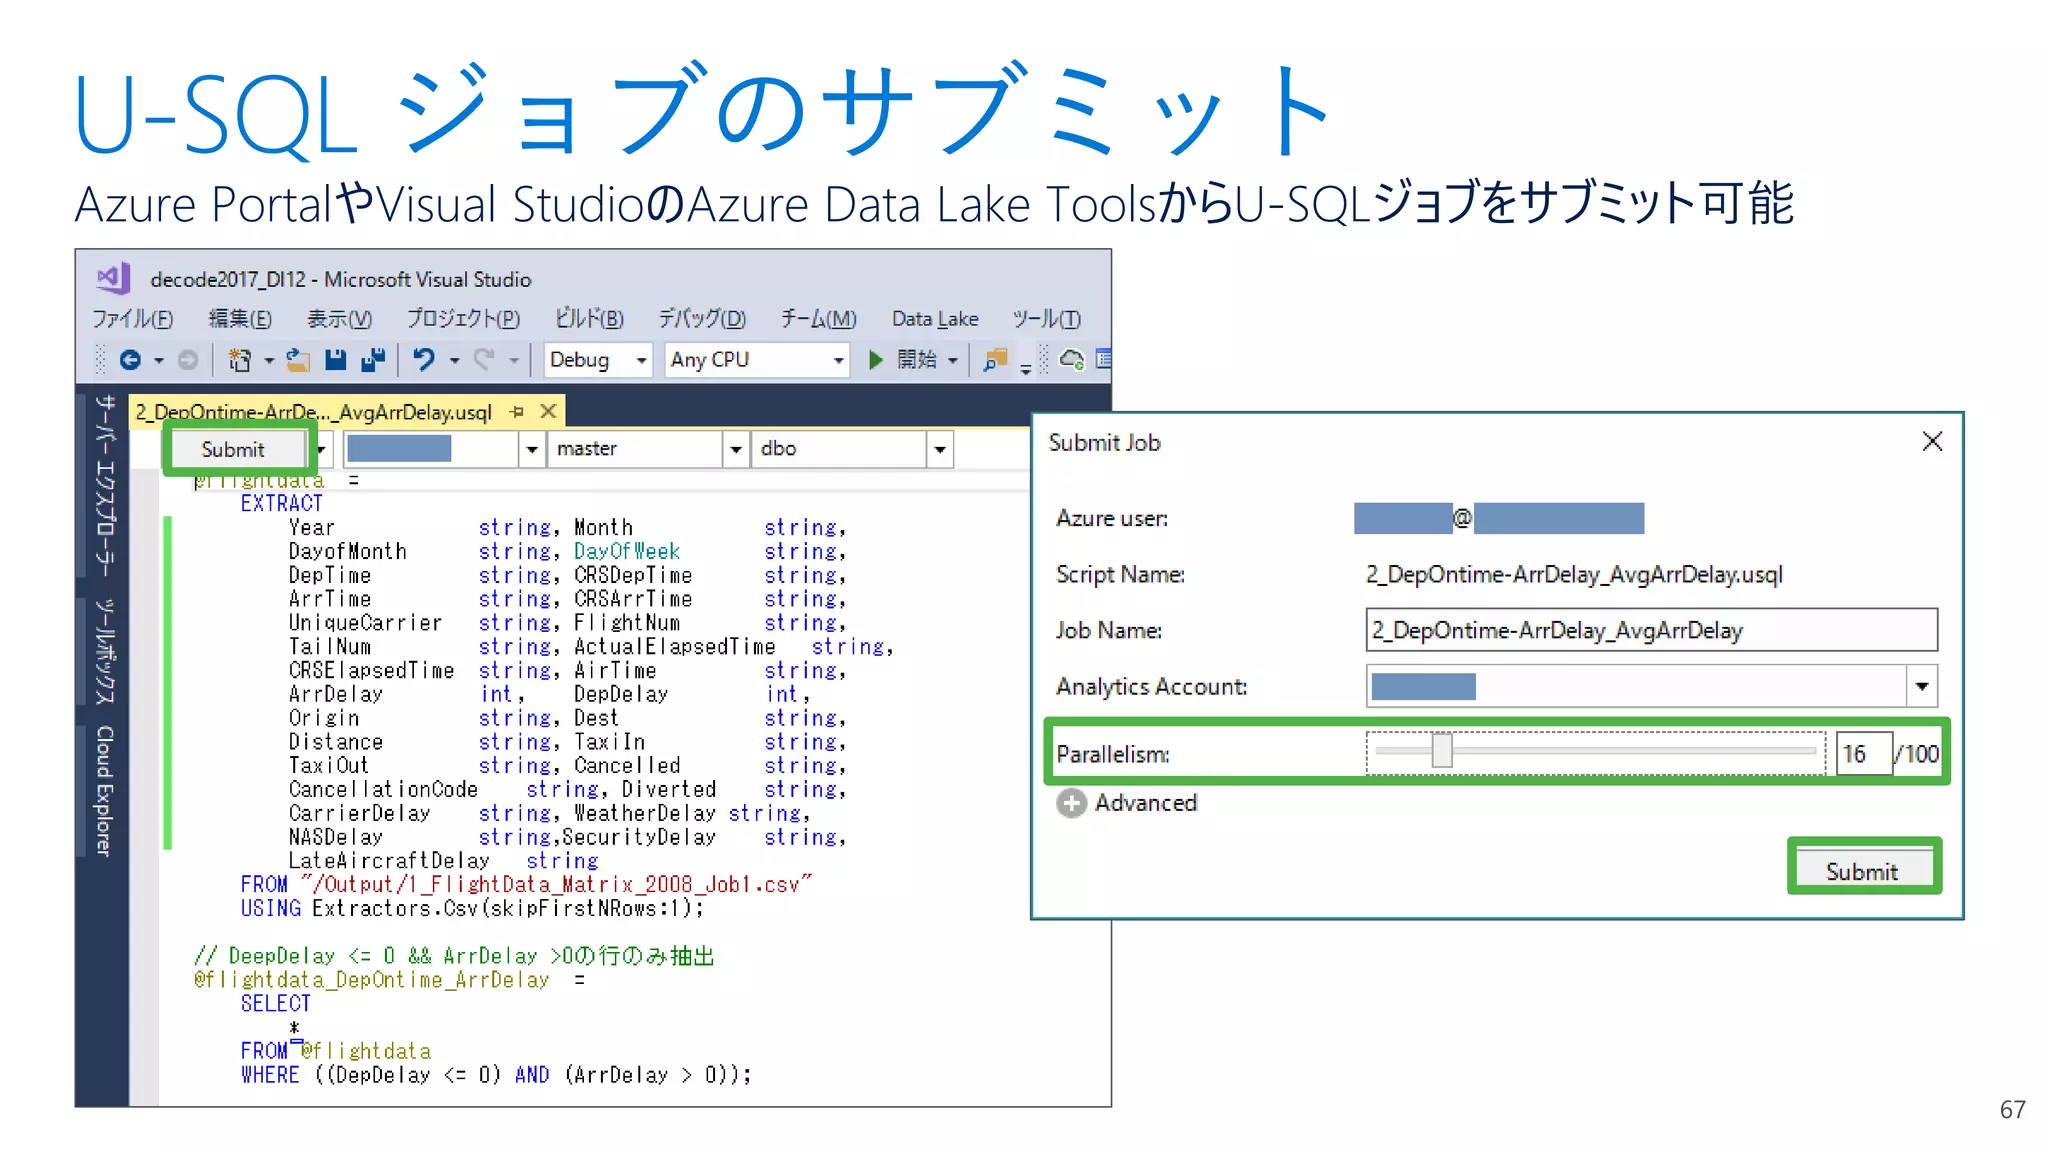Click the Navigate Forward arrow icon
This screenshot has width=2048, height=1152.
[x=187, y=360]
